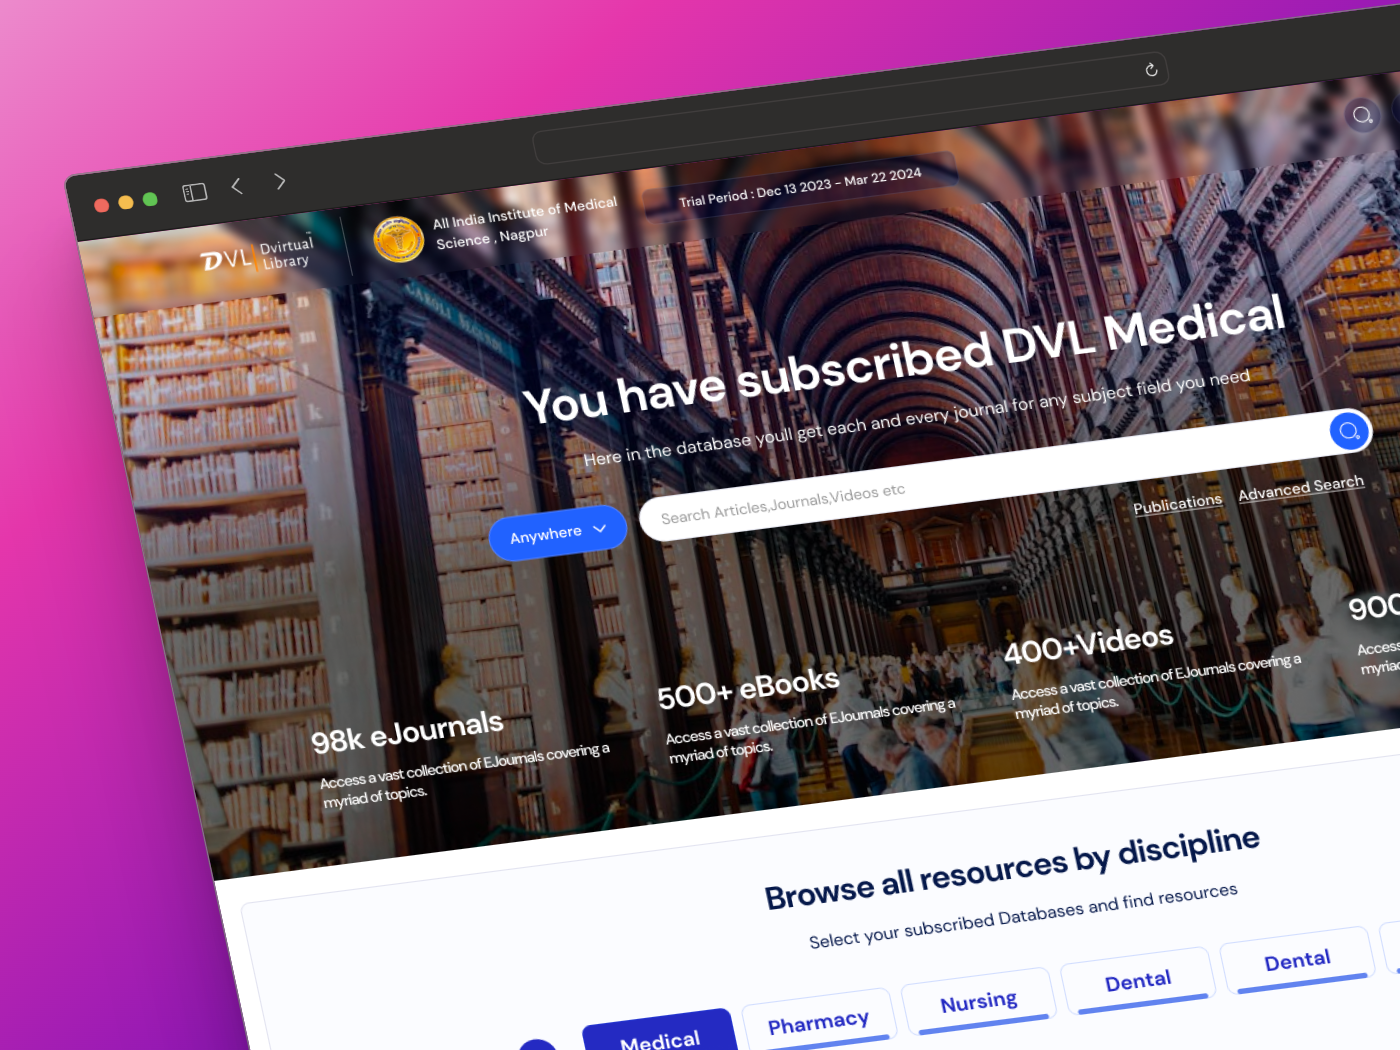Close the window with the red button
This screenshot has width=1400, height=1050.
click(101, 205)
